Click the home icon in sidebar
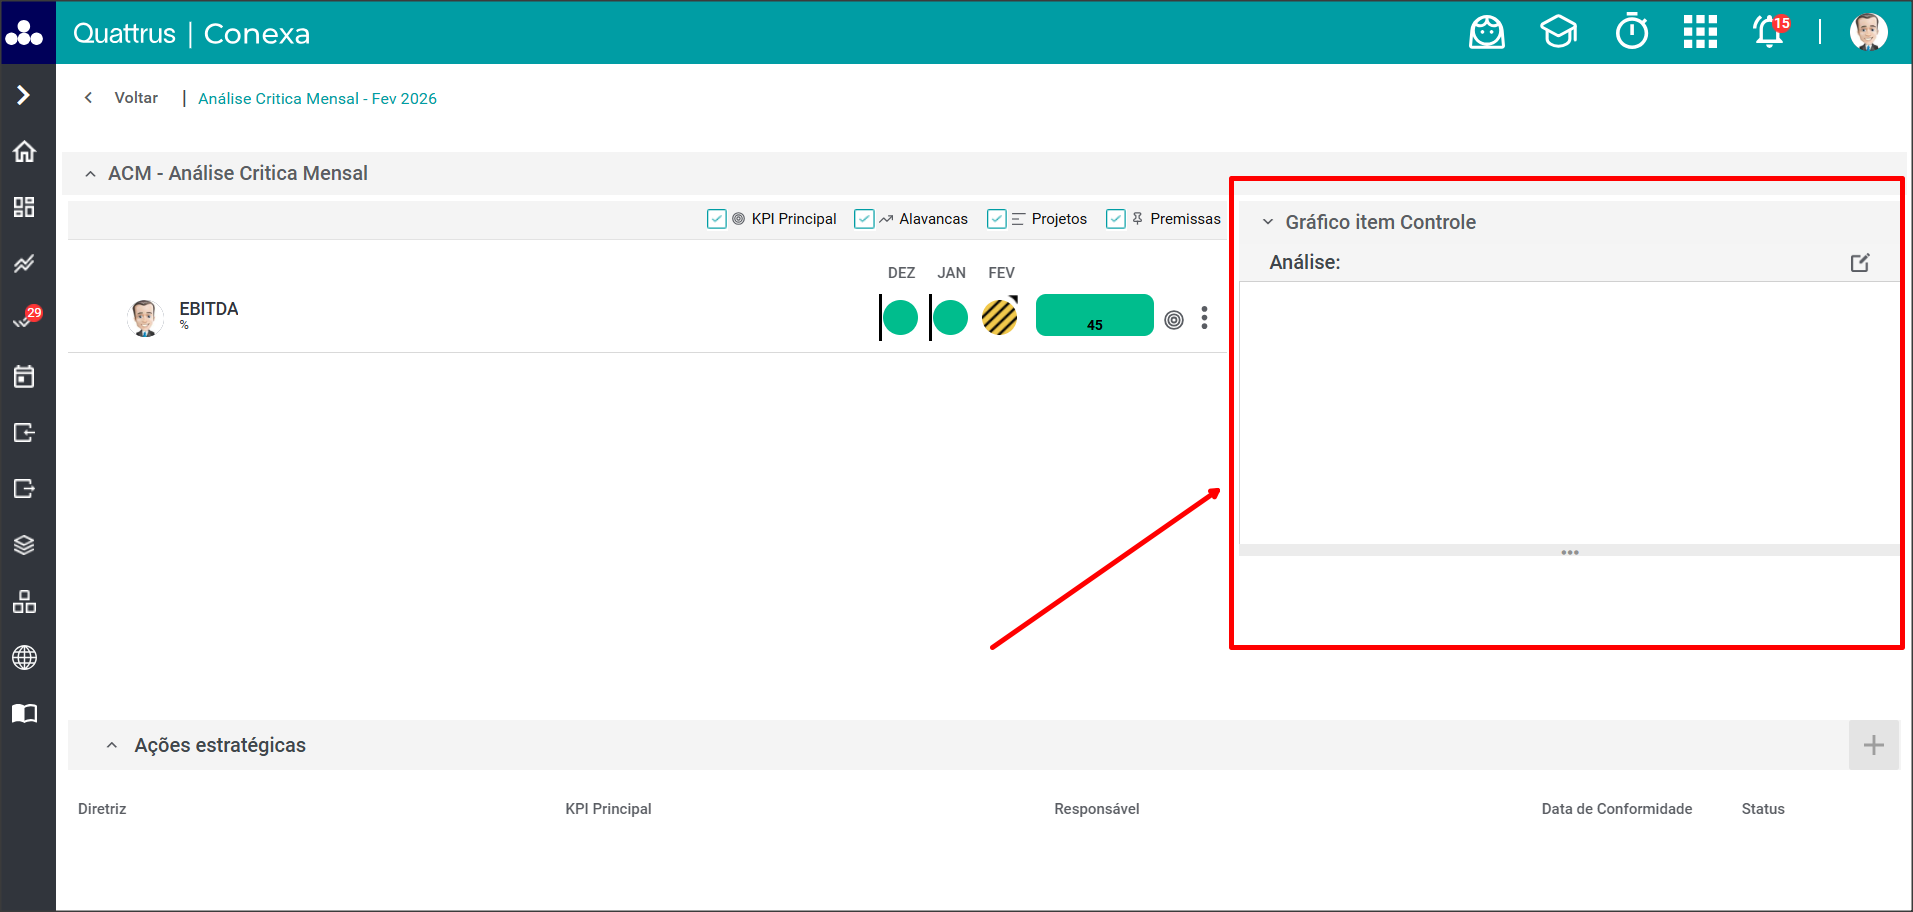Viewport: 1913px width, 912px height. [x=24, y=151]
